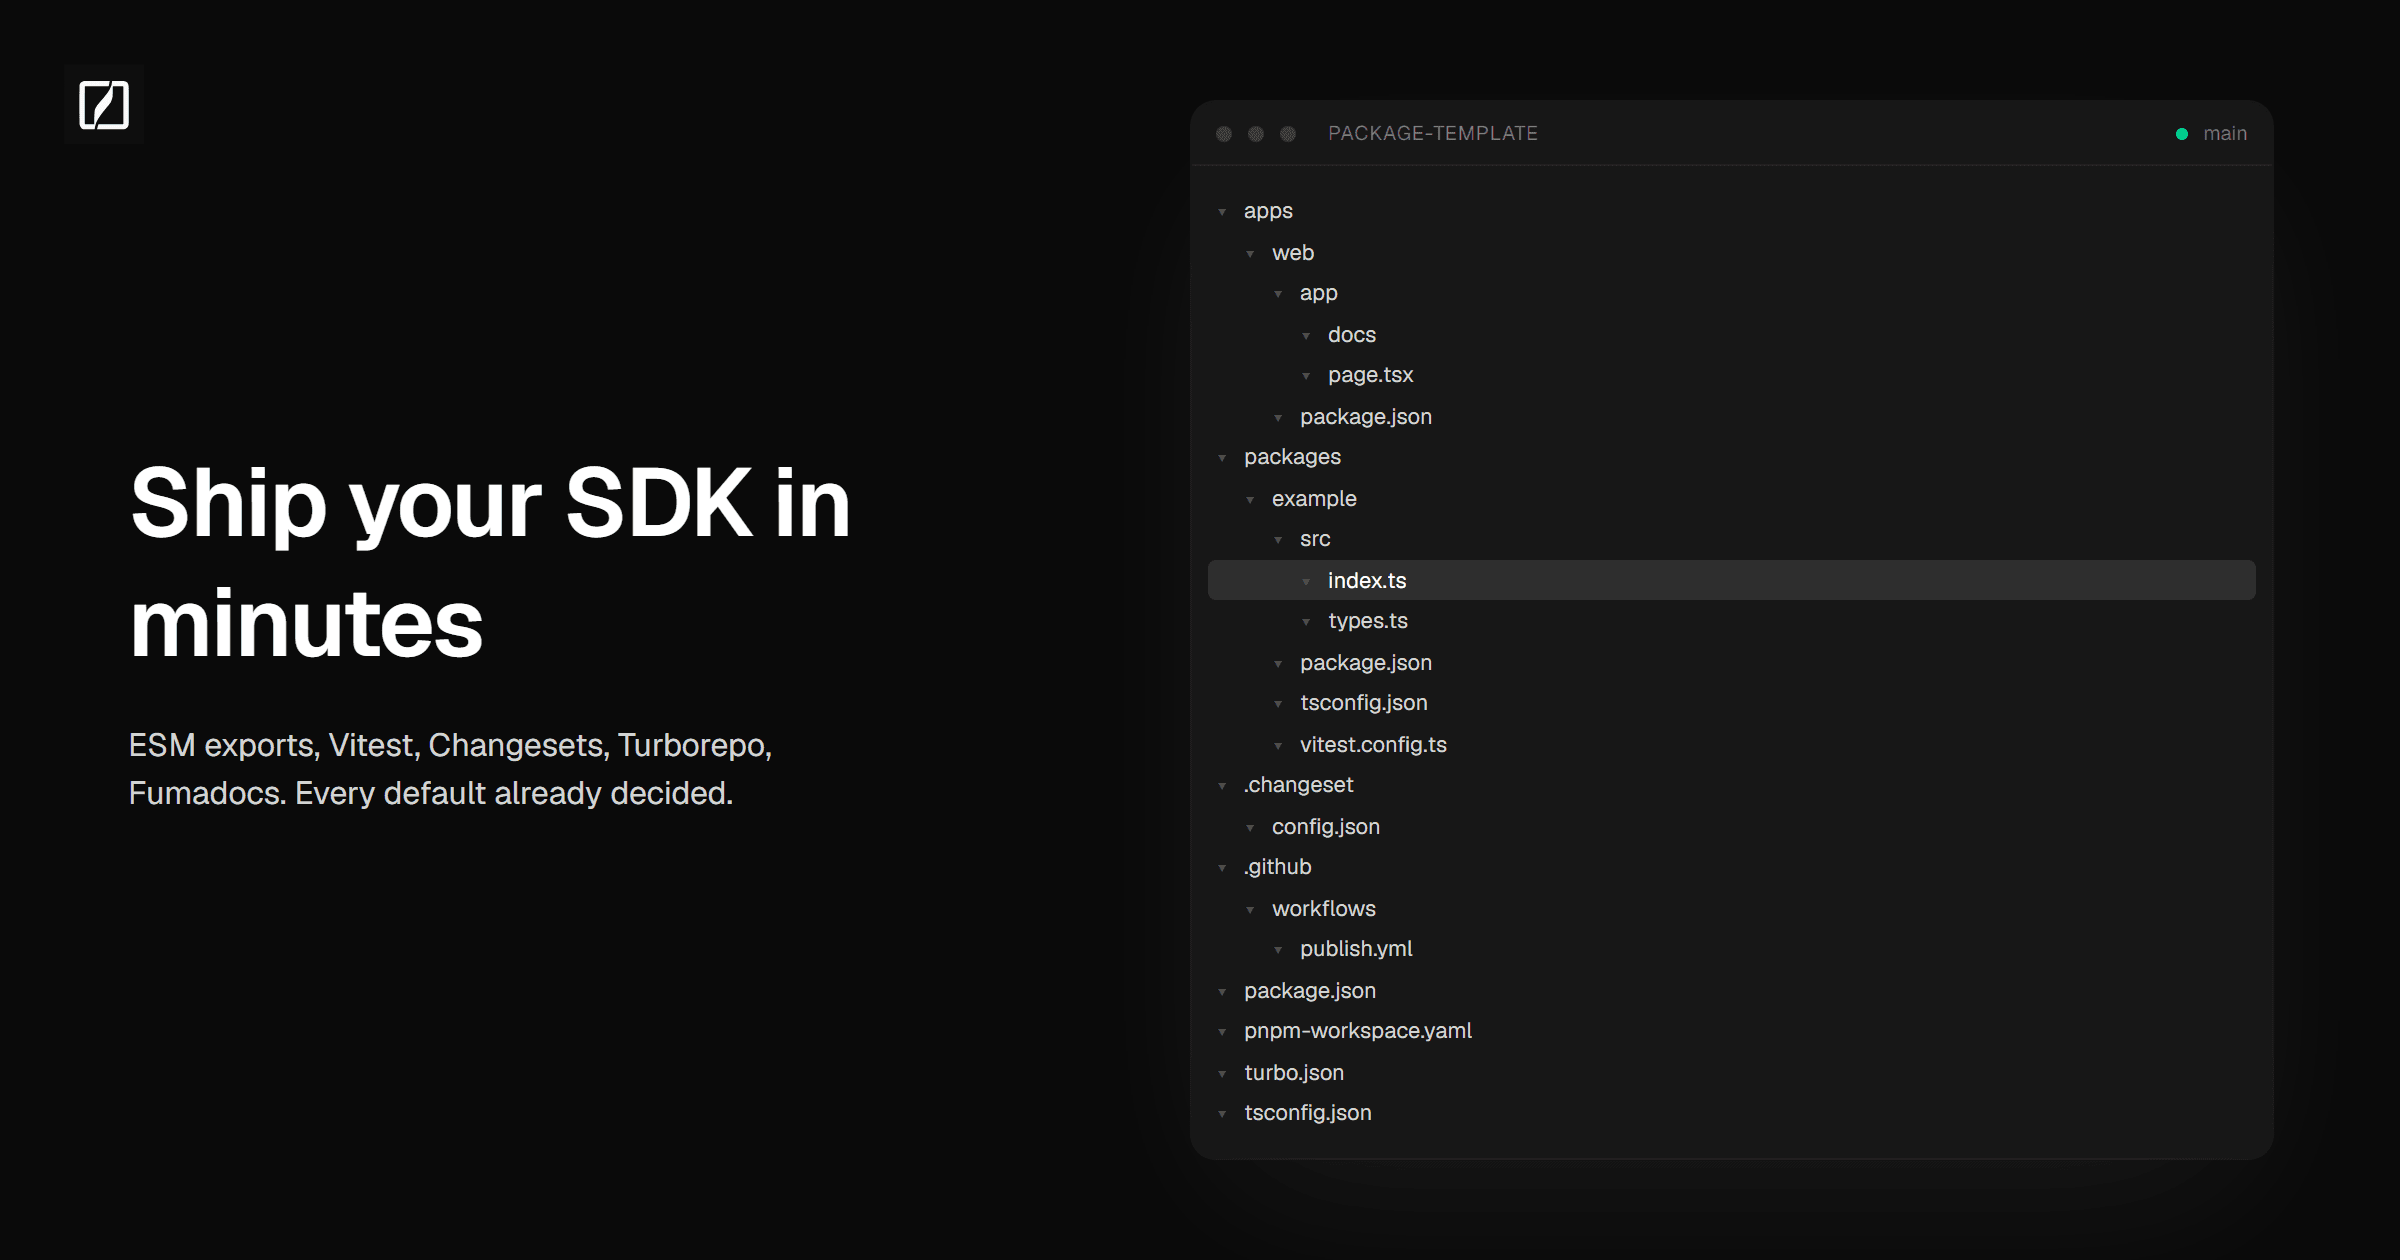2400x1260 pixels.
Task: Collapse the example folder arrow
Action: (1250, 500)
